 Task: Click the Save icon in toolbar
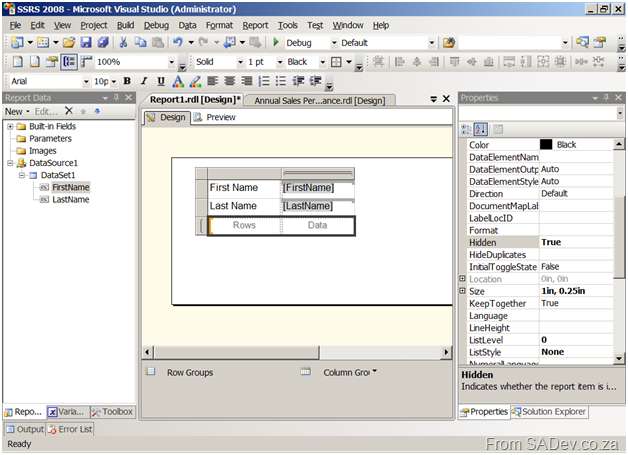click(86, 42)
